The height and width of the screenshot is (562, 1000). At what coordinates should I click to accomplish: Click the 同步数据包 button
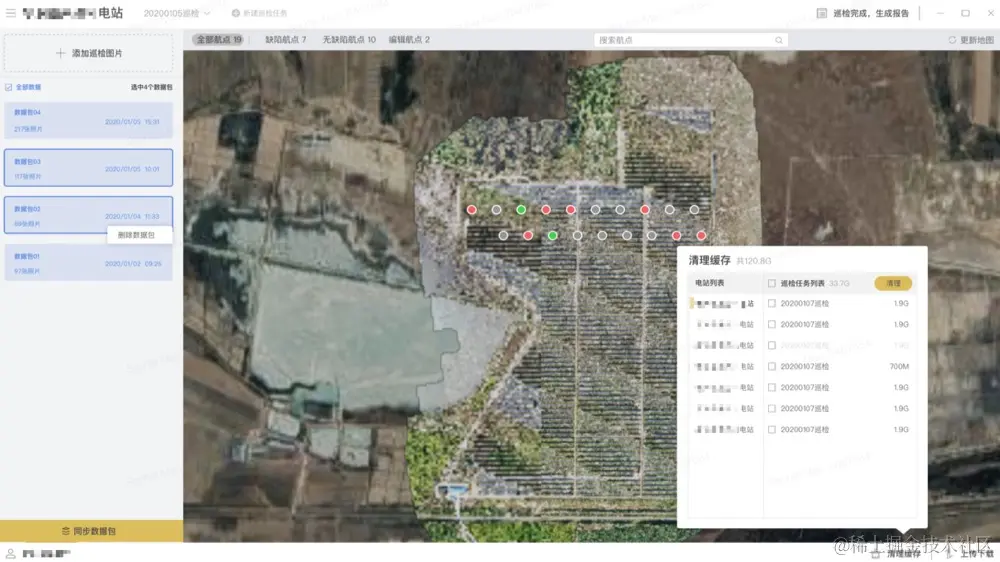click(x=91, y=531)
